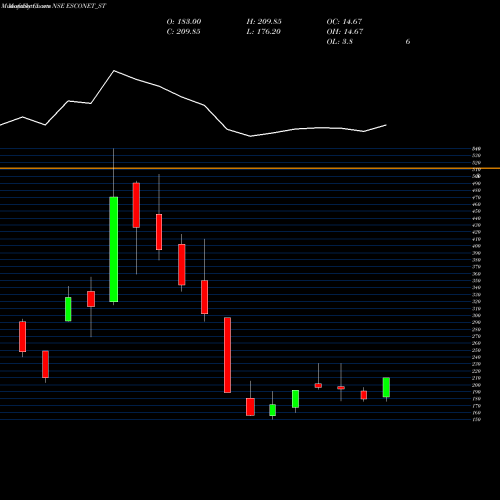Image resolution: width=500 pixels, height=500 pixels.
Task: Click the 160 price axis label
Action: click(x=476, y=413)
